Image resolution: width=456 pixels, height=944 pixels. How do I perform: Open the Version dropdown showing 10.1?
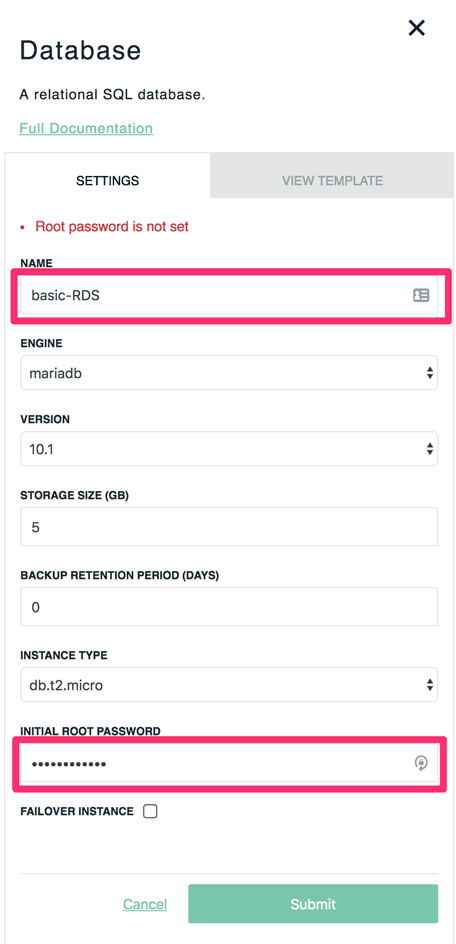[229, 449]
